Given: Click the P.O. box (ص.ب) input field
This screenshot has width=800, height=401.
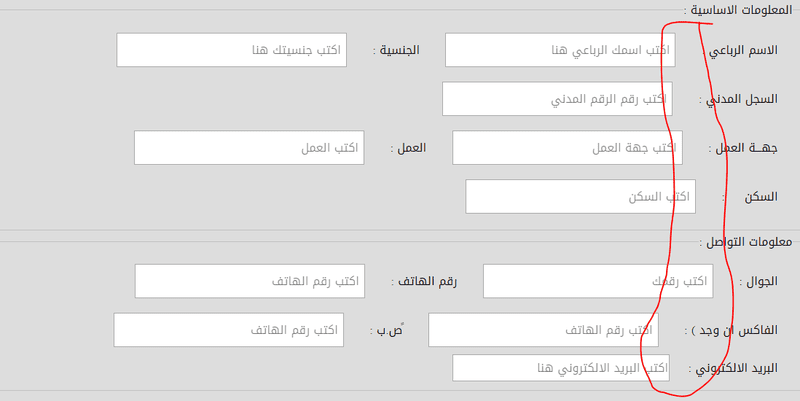Looking at the screenshot, I should pos(228,330).
